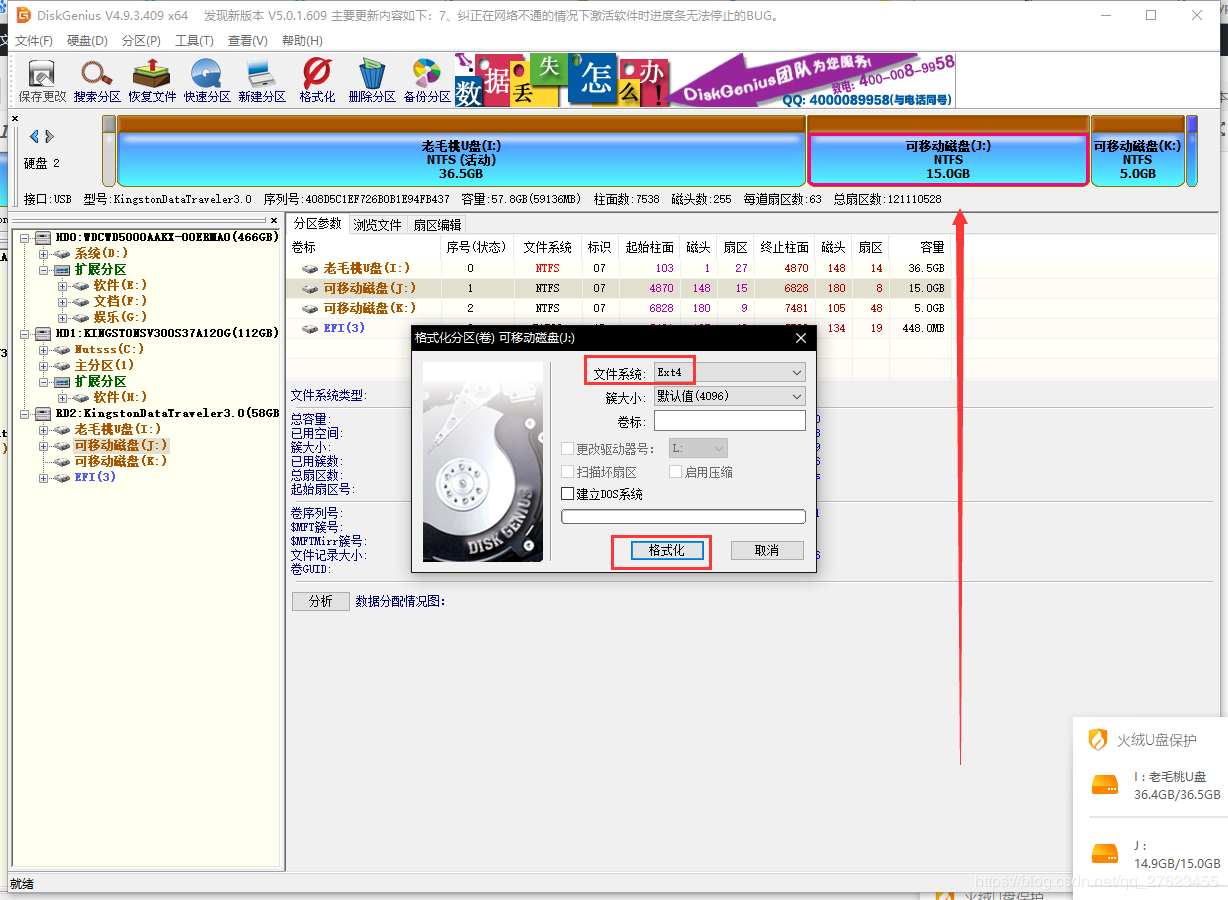This screenshot has height=900, width=1228.
Task: Switch to the 浏览文件 tab
Action: (377, 225)
